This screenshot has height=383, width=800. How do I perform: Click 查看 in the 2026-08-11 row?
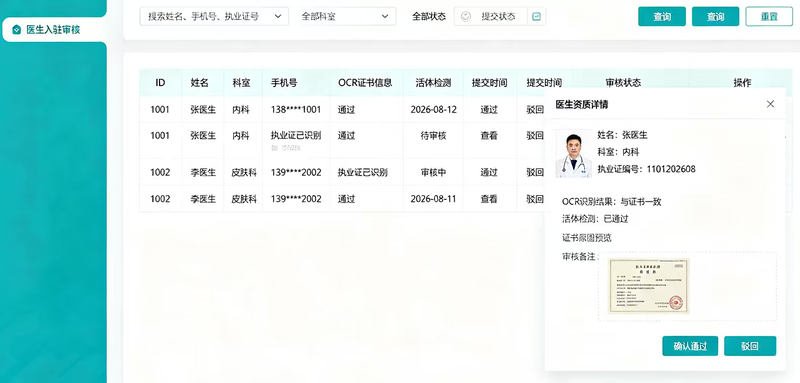(489, 199)
